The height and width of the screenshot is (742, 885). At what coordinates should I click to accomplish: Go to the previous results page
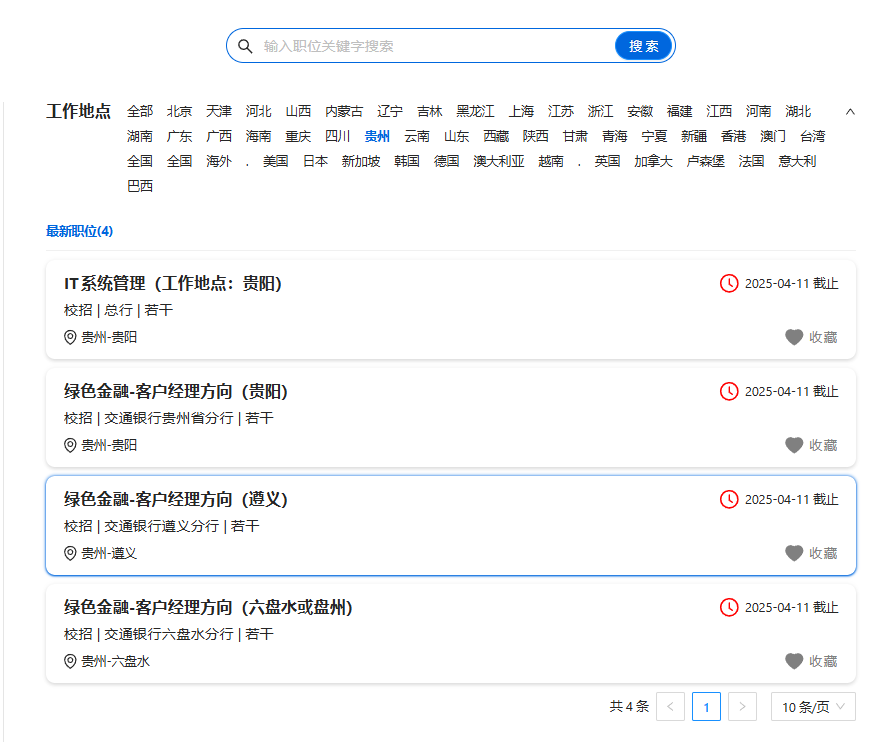(671, 706)
